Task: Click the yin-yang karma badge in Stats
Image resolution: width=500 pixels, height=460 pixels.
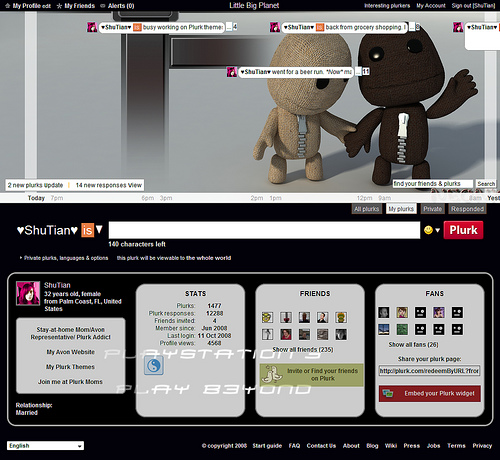Action: (154, 365)
